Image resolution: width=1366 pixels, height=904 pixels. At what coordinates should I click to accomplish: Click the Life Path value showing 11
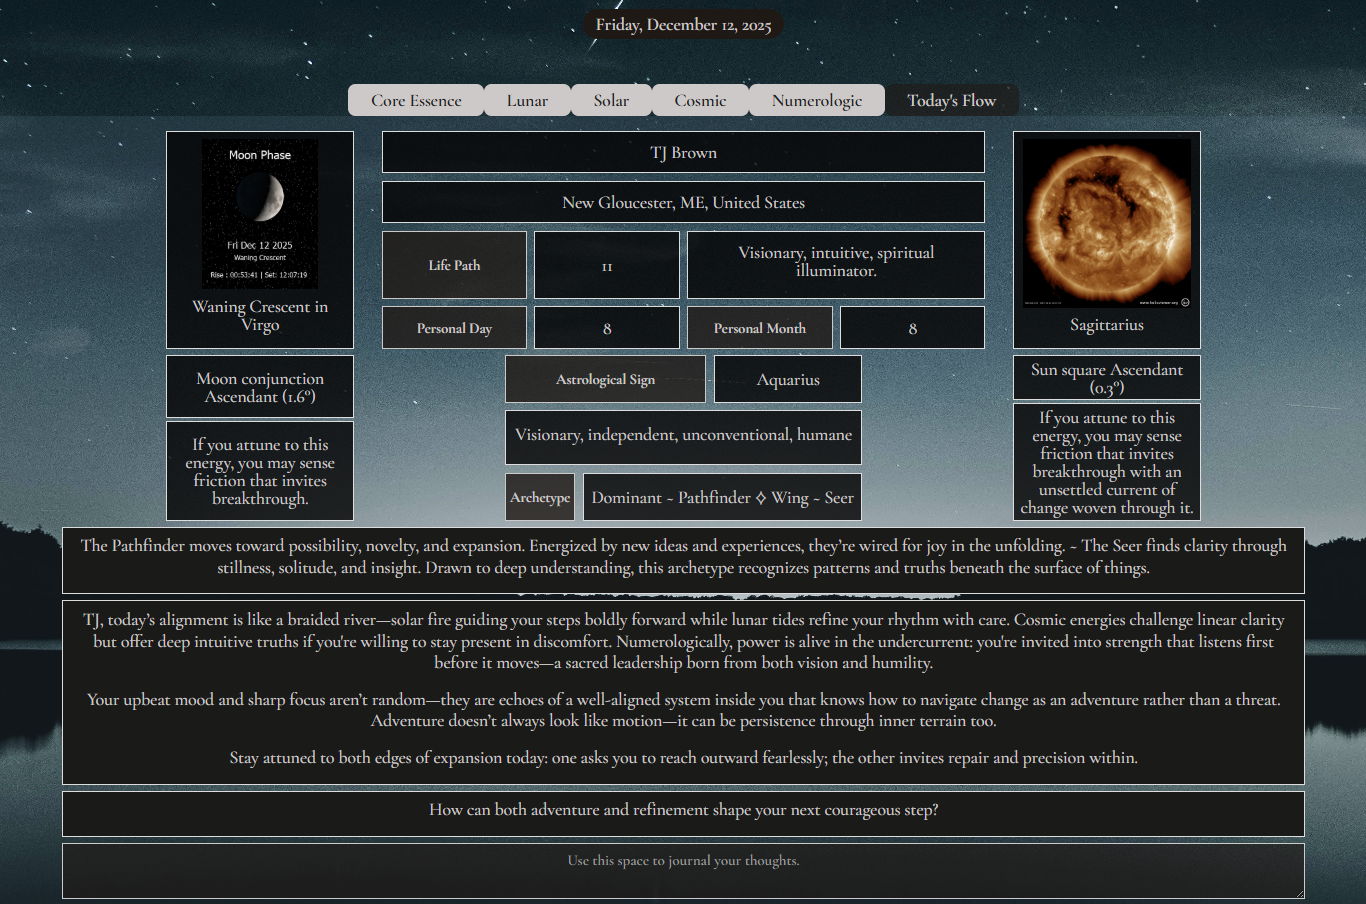click(607, 265)
